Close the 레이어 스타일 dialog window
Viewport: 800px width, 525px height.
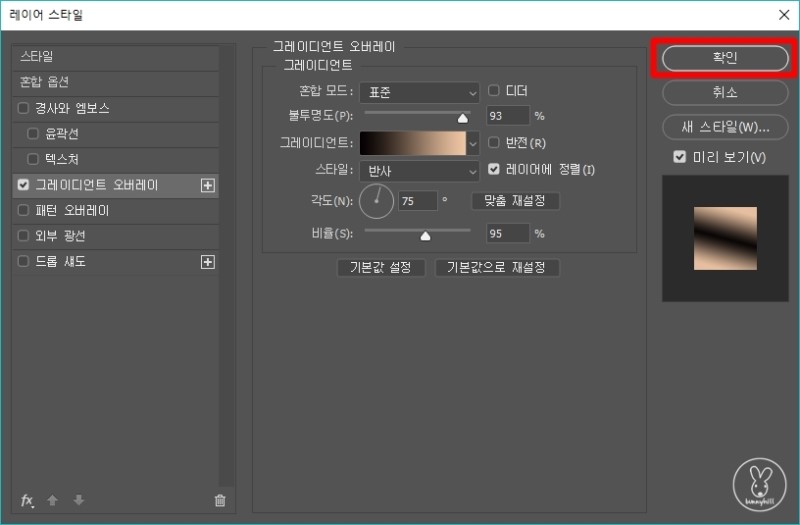click(x=782, y=15)
